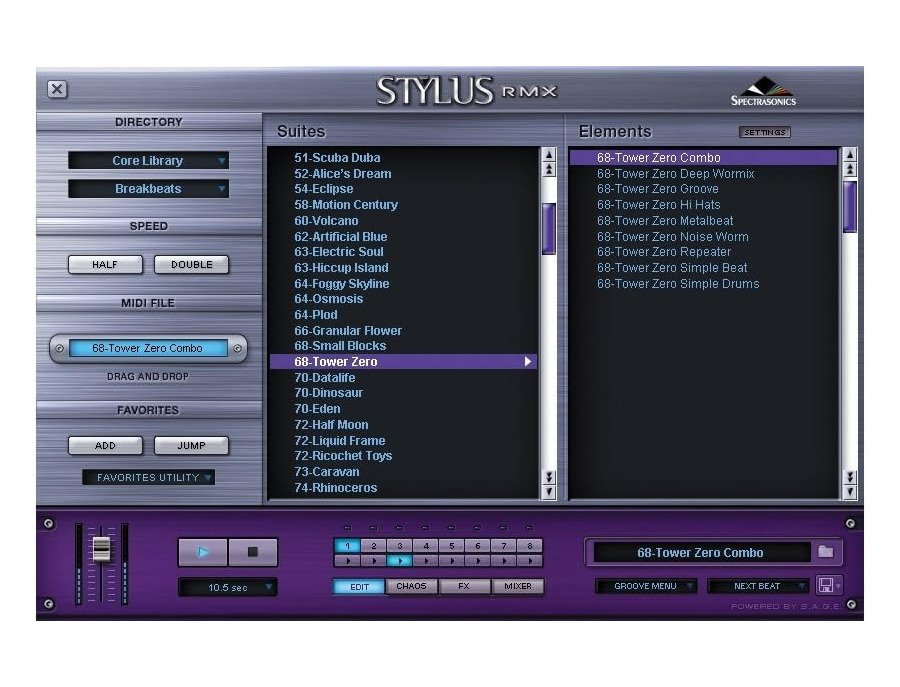Select the 51-Scuba Duba suite

(x=338, y=158)
